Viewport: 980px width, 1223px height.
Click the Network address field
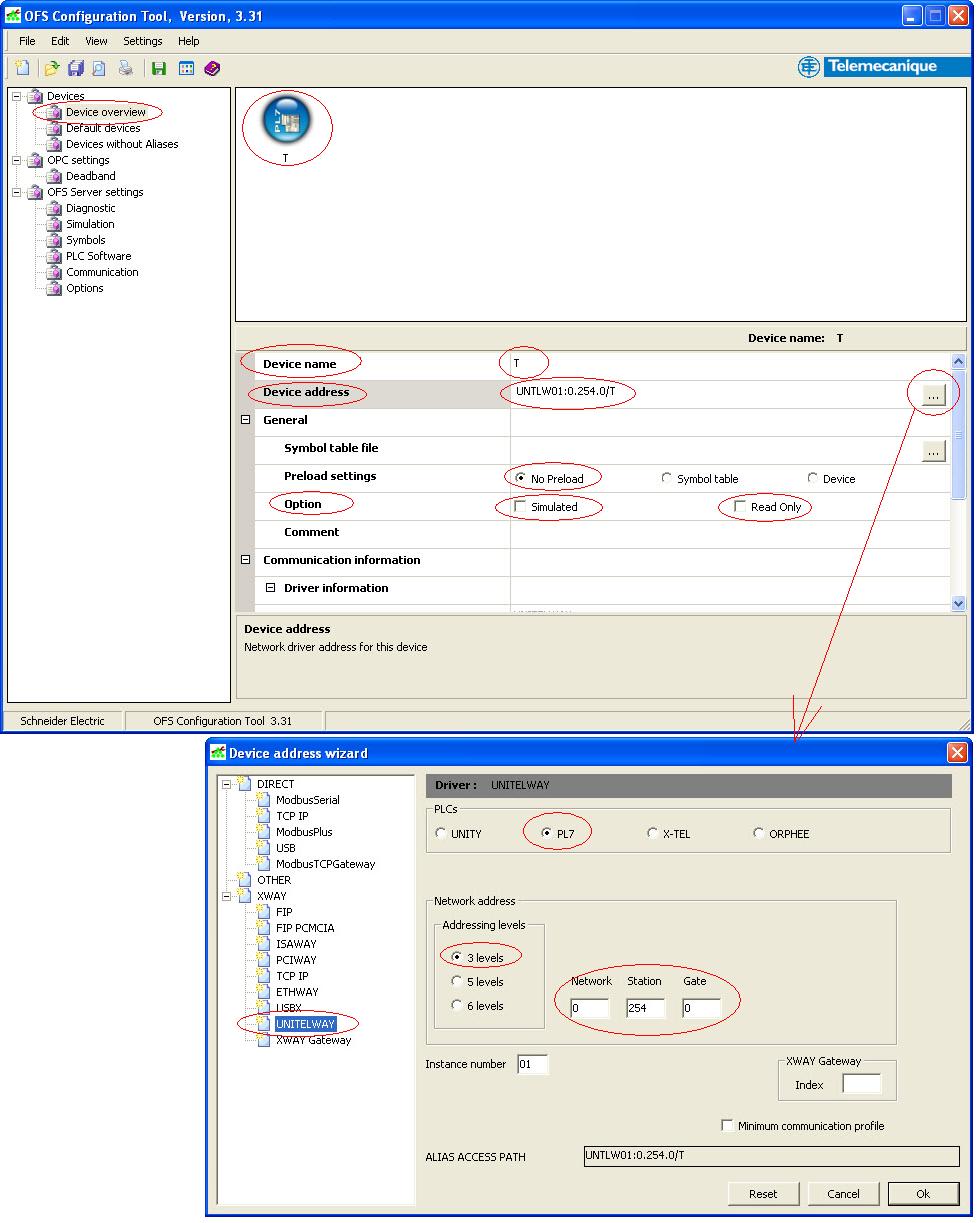click(x=589, y=1008)
